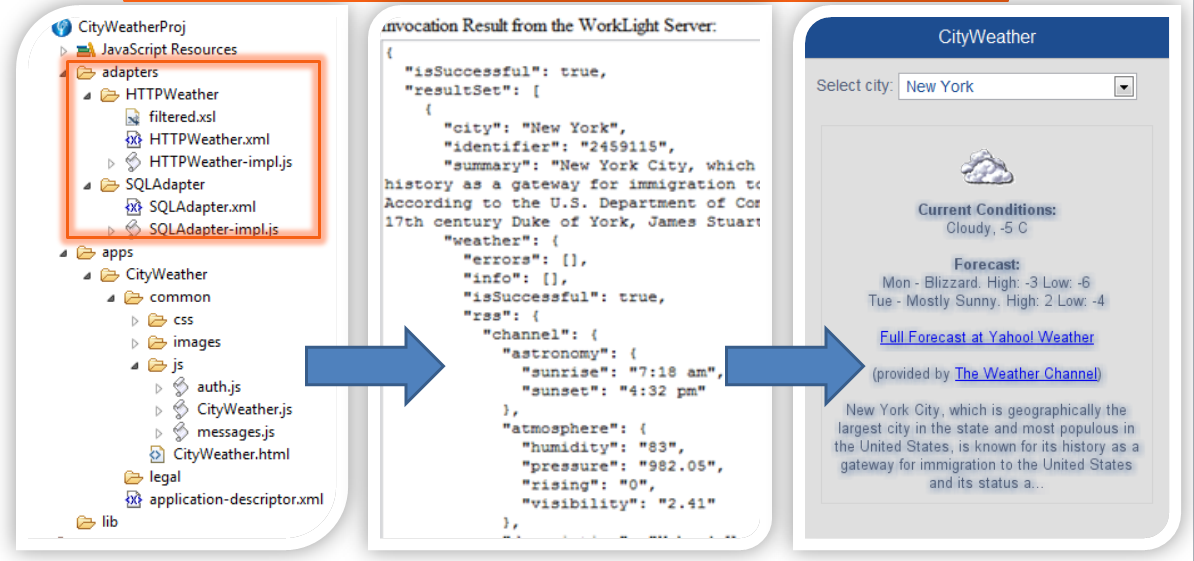Click the "visibility": "2.41" JSON line
Image resolution: width=1194 pixels, height=561 pixels.
[x=618, y=503]
